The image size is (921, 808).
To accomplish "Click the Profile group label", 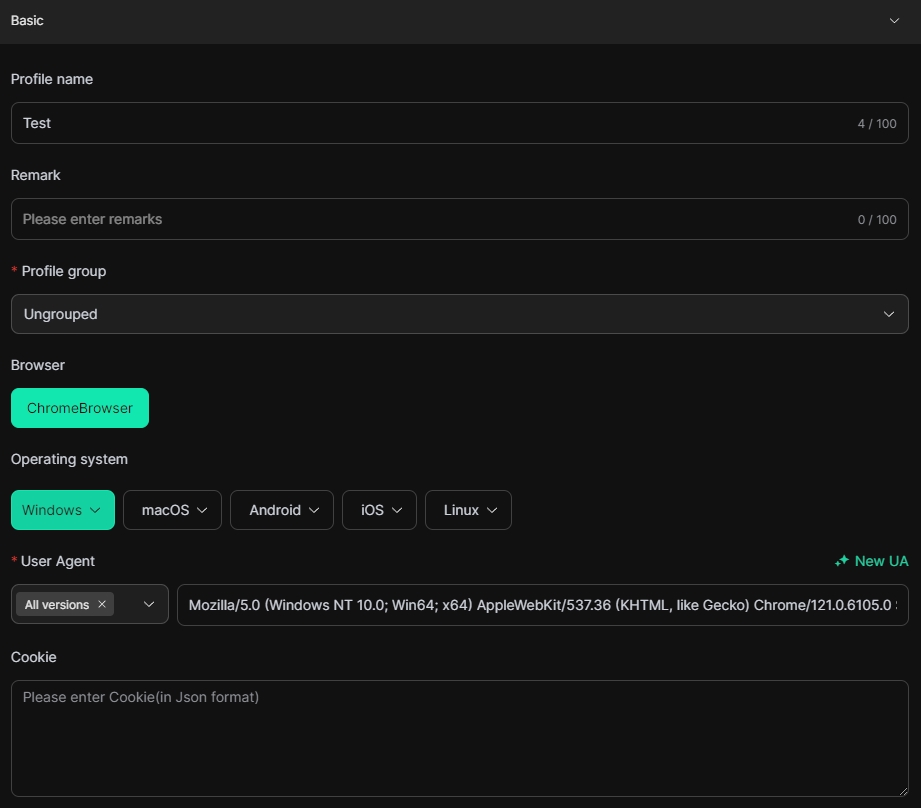I will pos(64,271).
